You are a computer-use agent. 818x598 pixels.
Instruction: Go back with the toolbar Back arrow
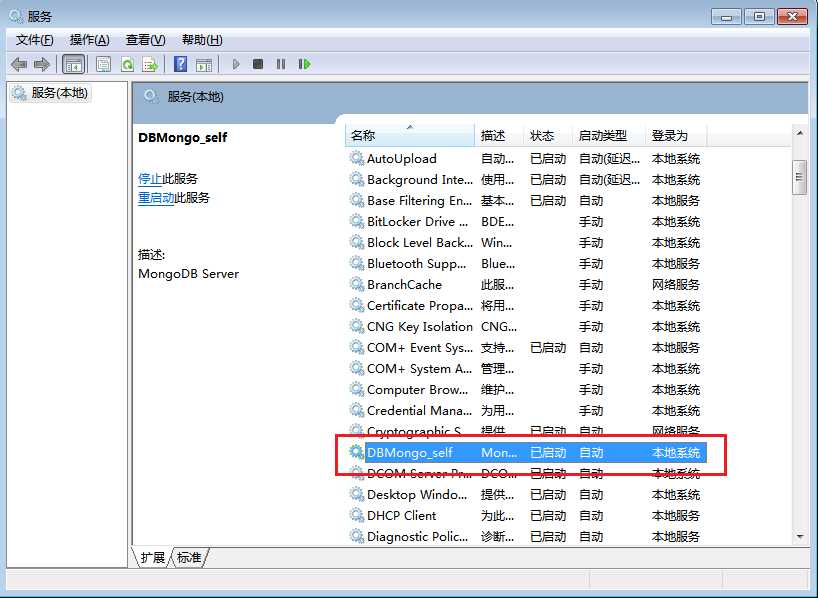pyautogui.click(x=19, y=64)
